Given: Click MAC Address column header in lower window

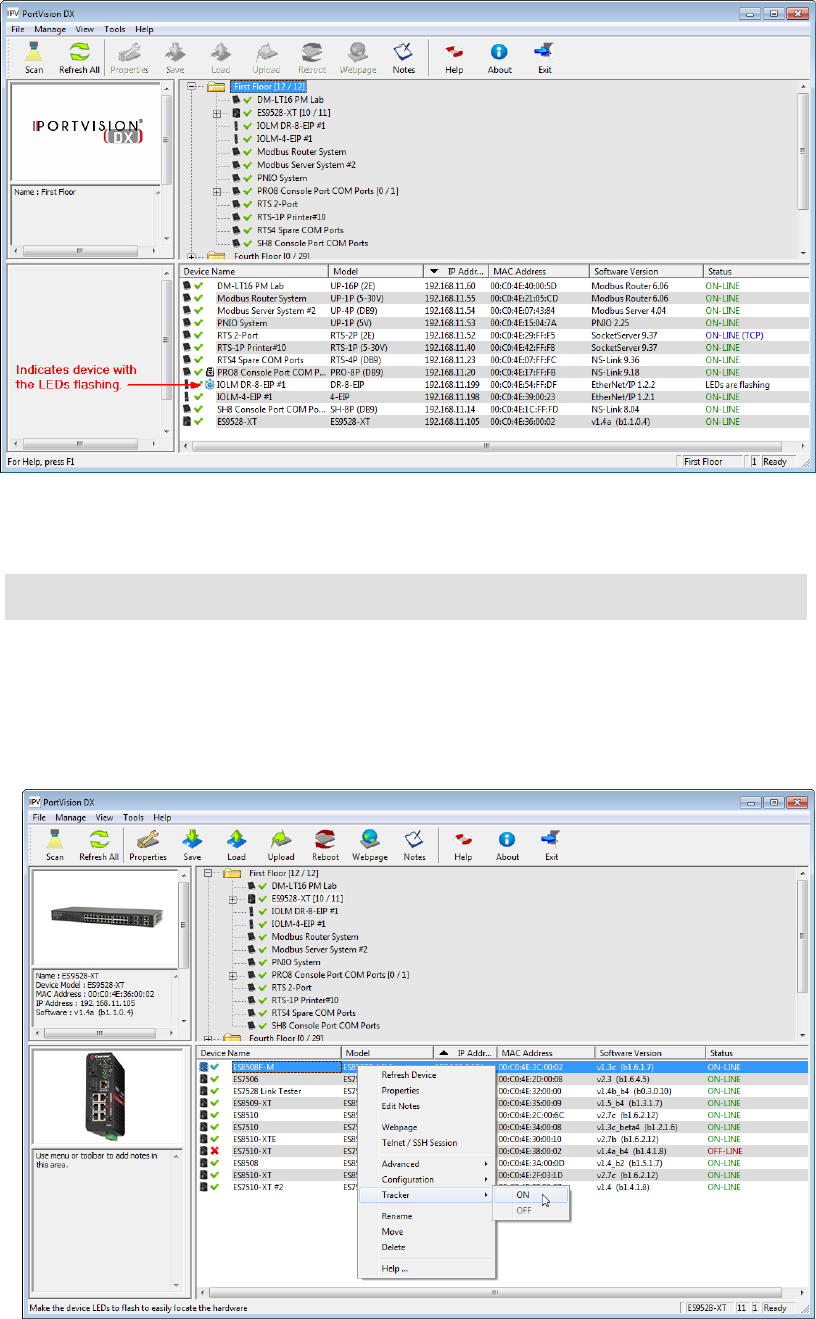Looking at the screenshot, I should (546, 1053).
